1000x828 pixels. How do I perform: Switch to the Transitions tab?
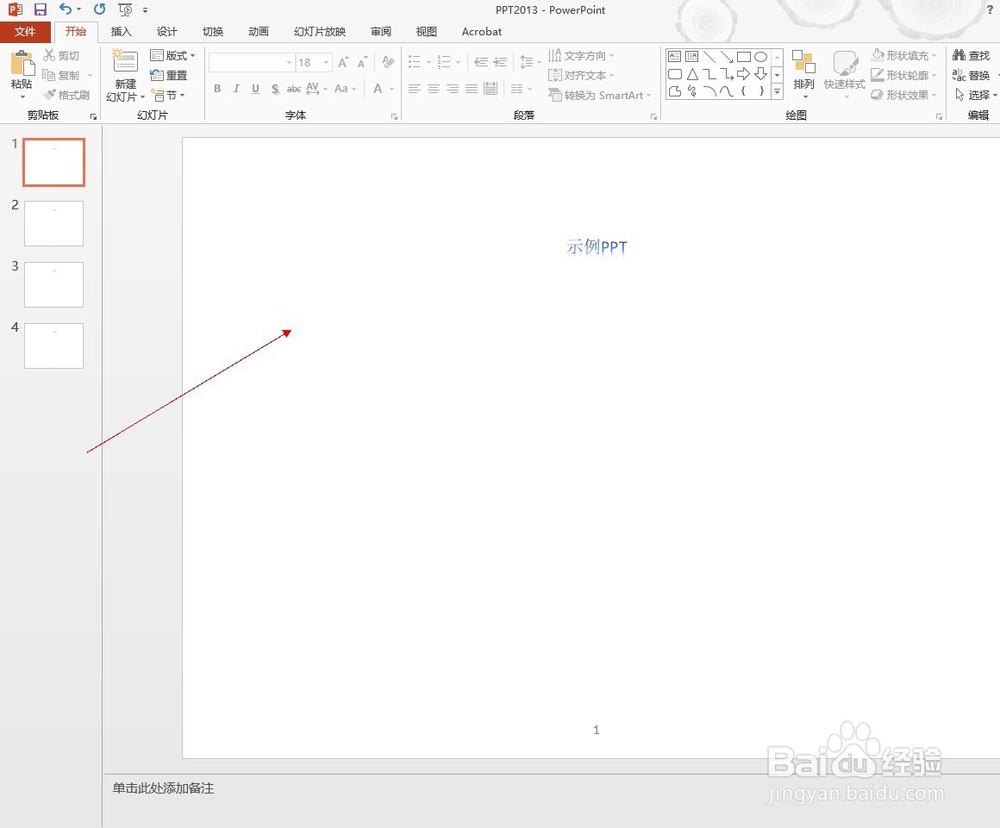coord(213,32)
